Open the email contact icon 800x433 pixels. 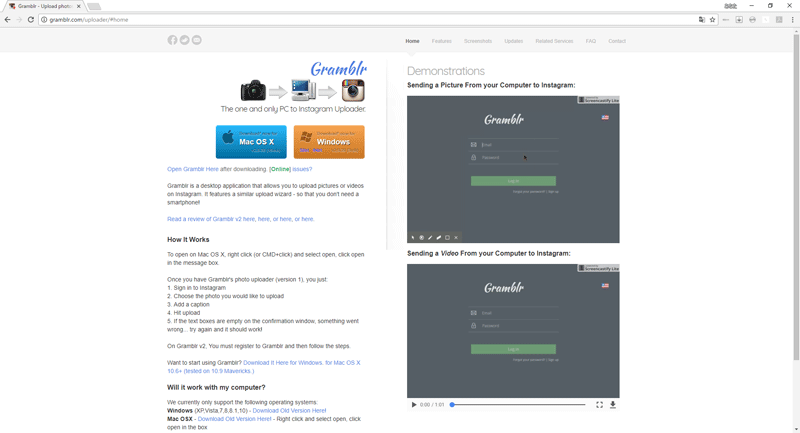pos(196,40)
